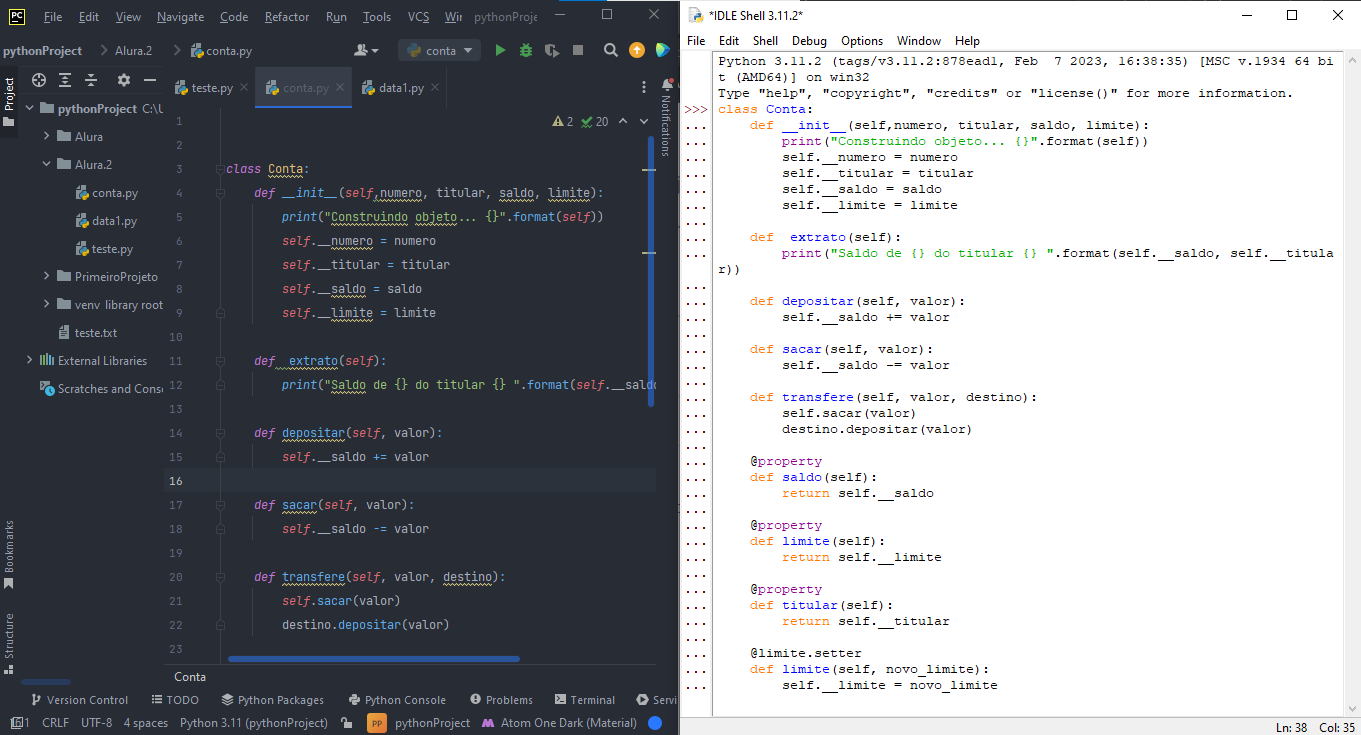The image size is (1361, 735).
Task: Open the Terminal tool window
Action: pyautogui.click(x=584, y=700)
